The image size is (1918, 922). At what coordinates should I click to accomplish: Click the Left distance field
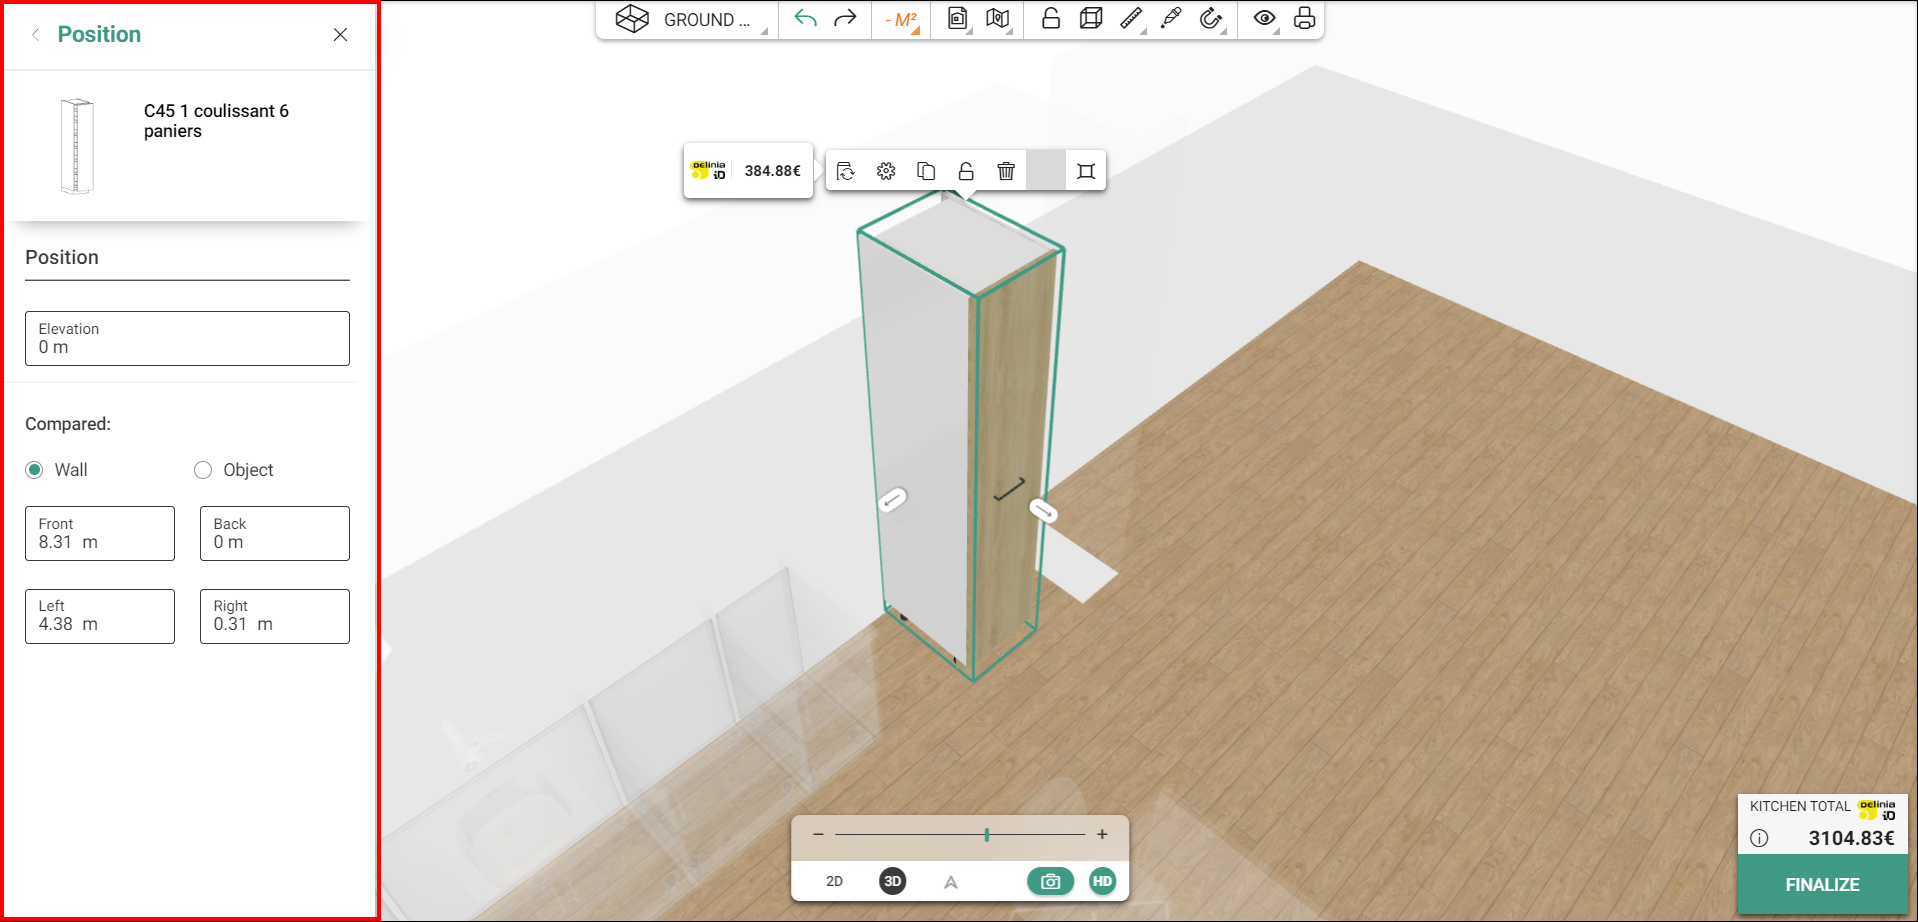click(x=100, y=616)
